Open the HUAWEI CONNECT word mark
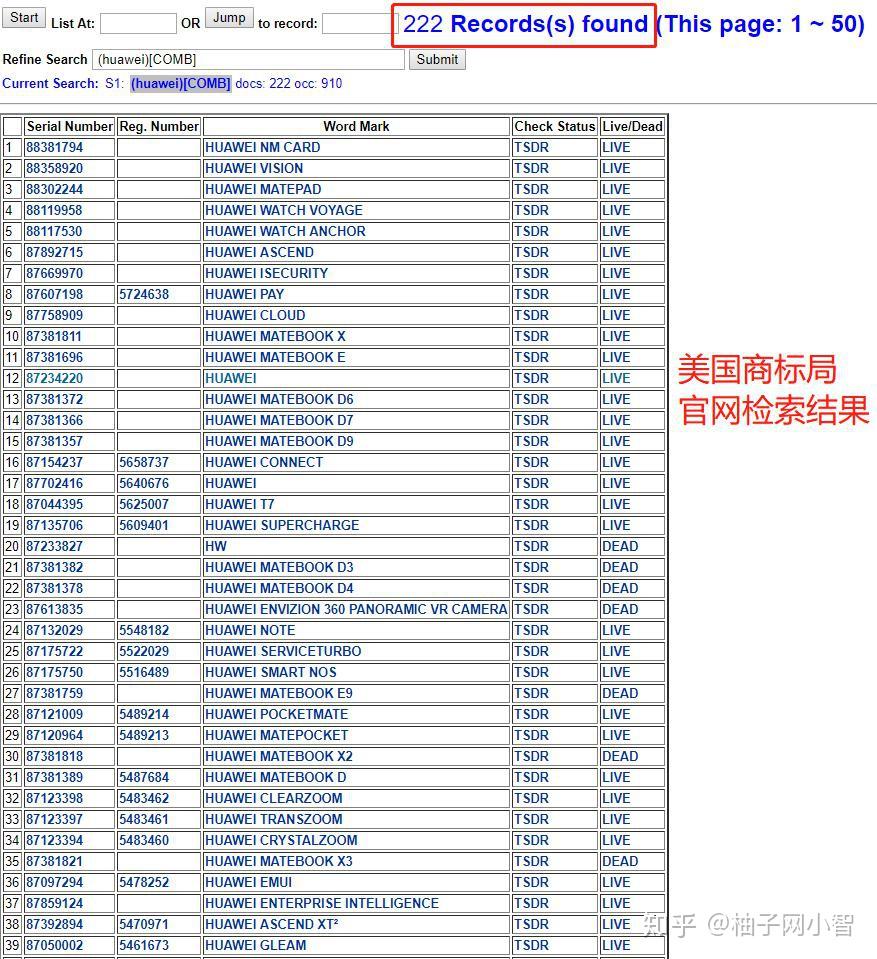 coord(264,462)
